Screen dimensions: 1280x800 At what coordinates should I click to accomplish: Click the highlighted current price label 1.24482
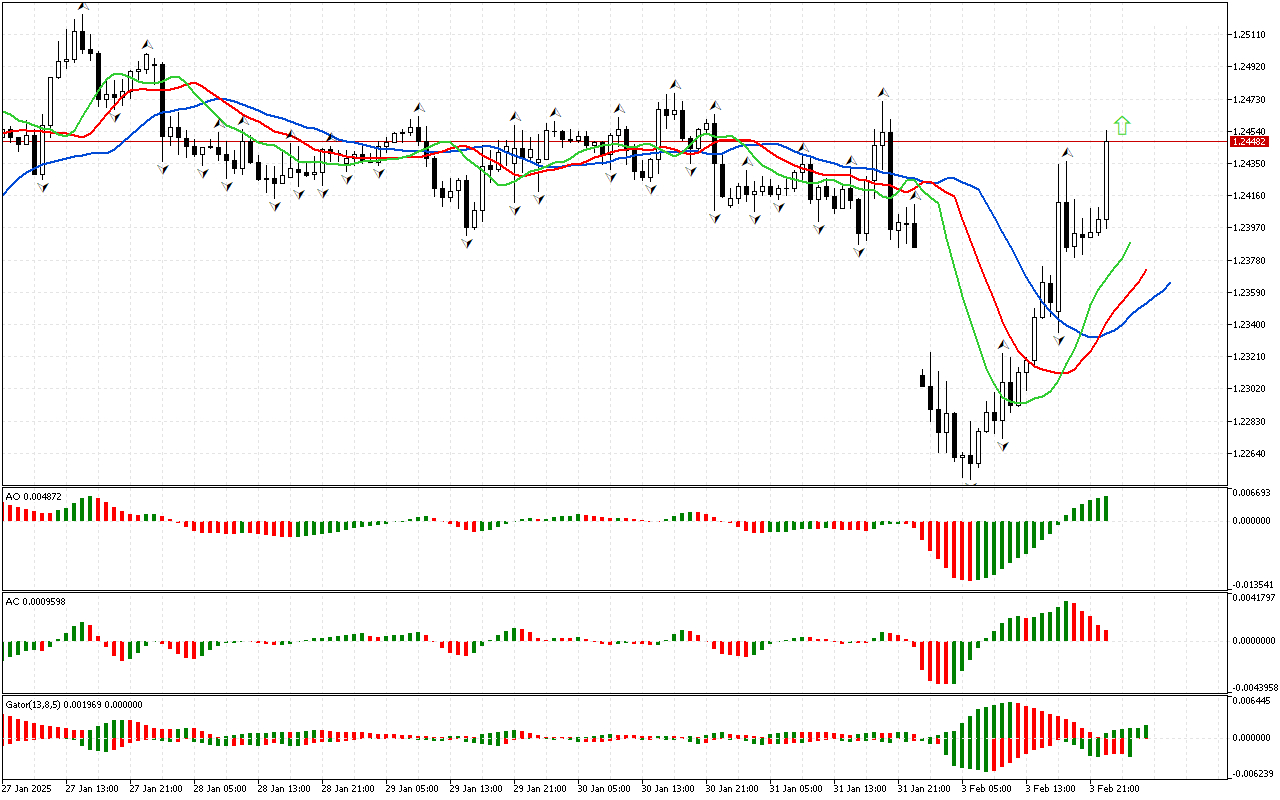click(1250, 141)
